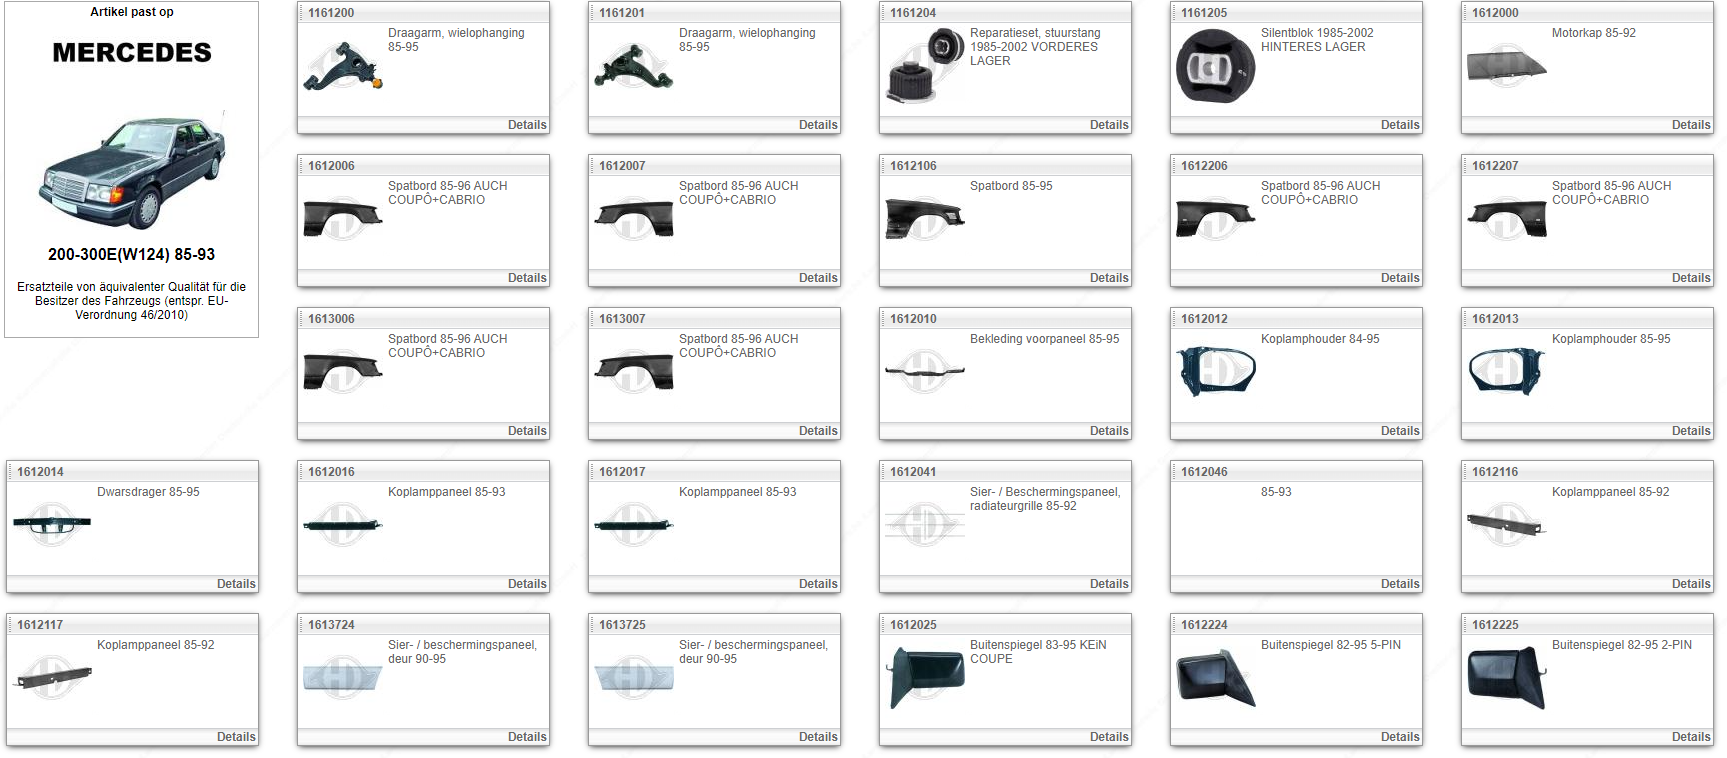The height and width of the screenshot is (758, 1727).
Task: Open Details for Motorkap 1612000
Action: [x=1691, y=125]
